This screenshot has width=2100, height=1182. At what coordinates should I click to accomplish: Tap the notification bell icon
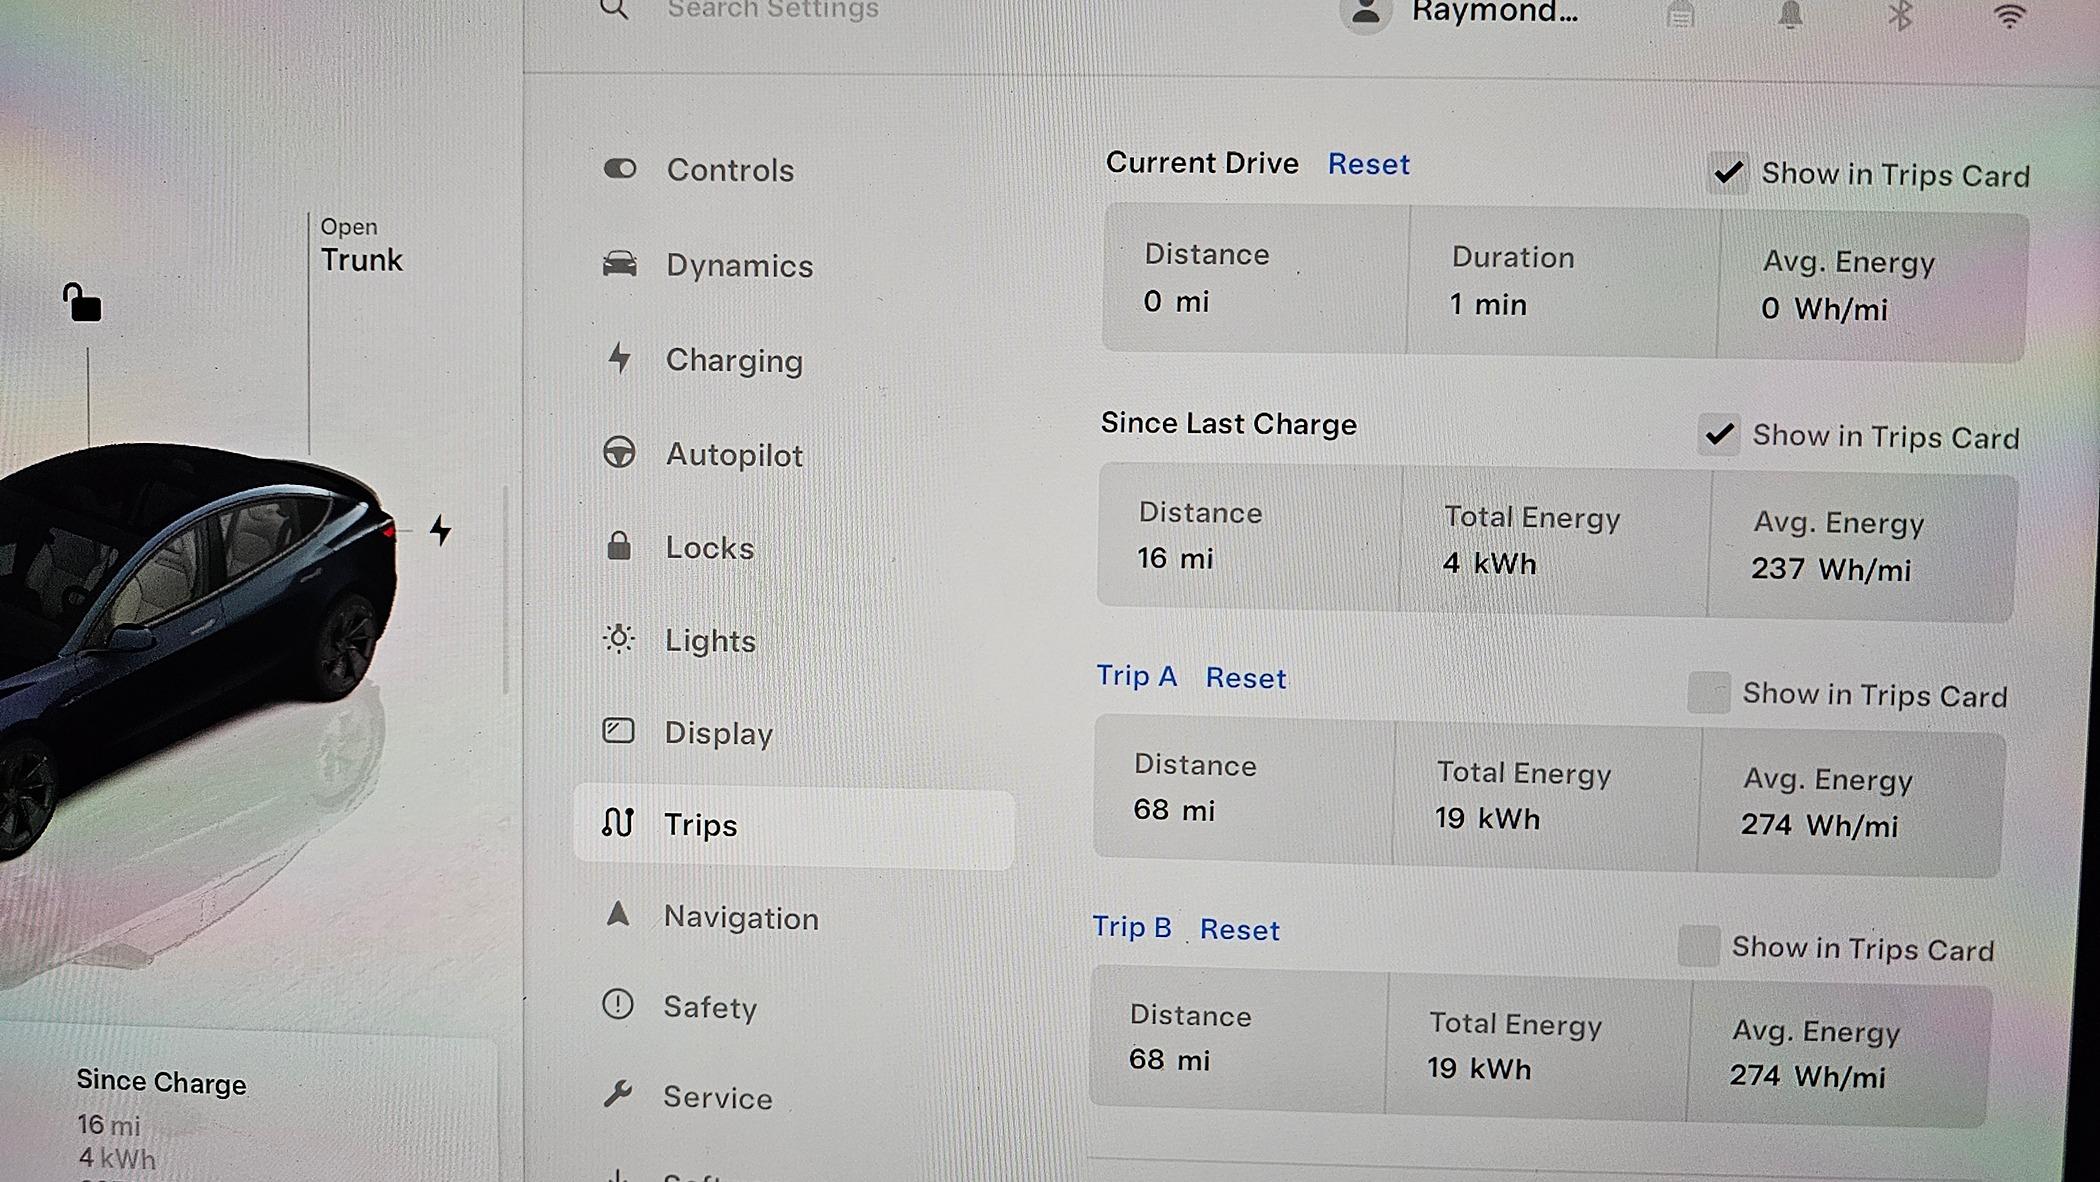[x=1790, y=15]
